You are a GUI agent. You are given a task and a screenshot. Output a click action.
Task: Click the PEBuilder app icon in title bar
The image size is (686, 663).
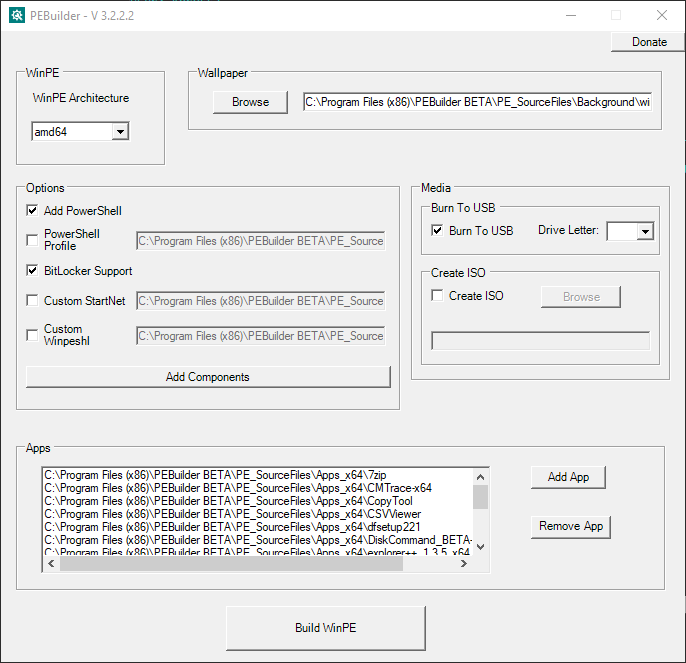(x=17, y=15)
